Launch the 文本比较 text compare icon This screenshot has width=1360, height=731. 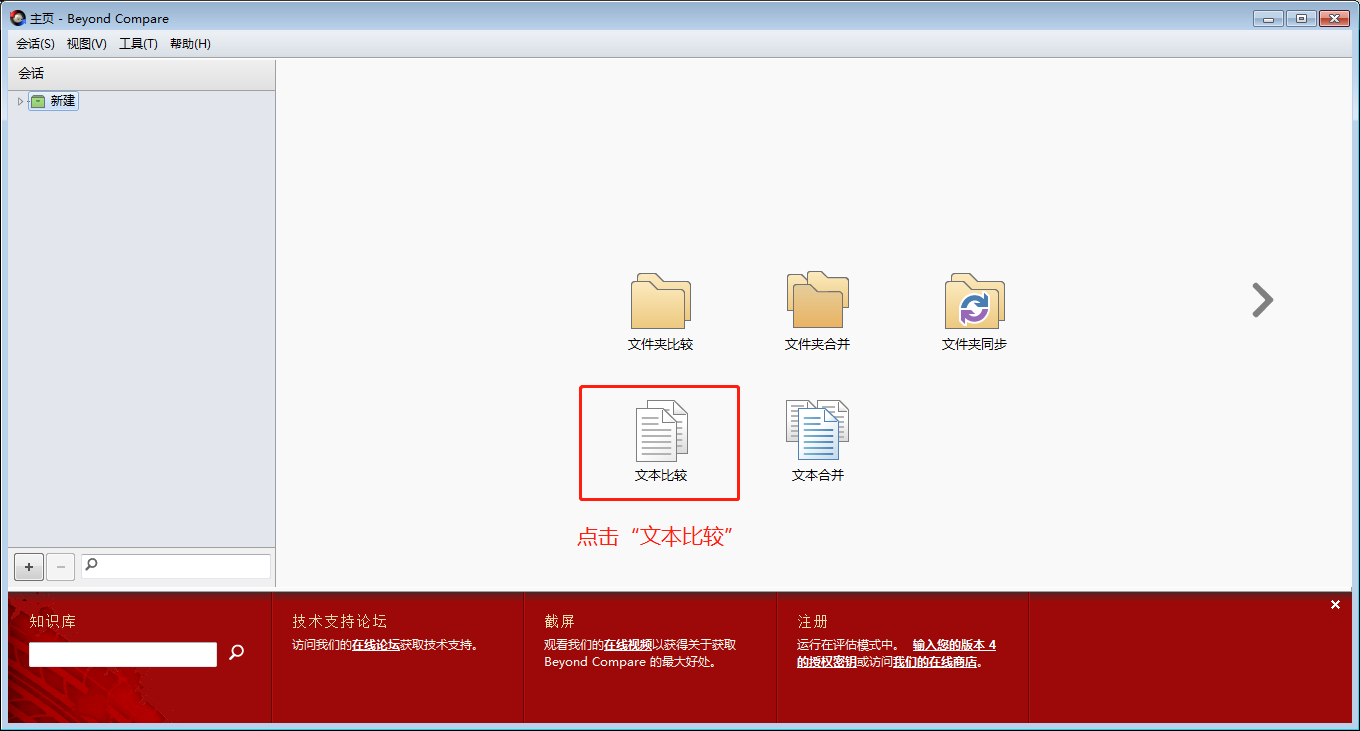[661, 432]
